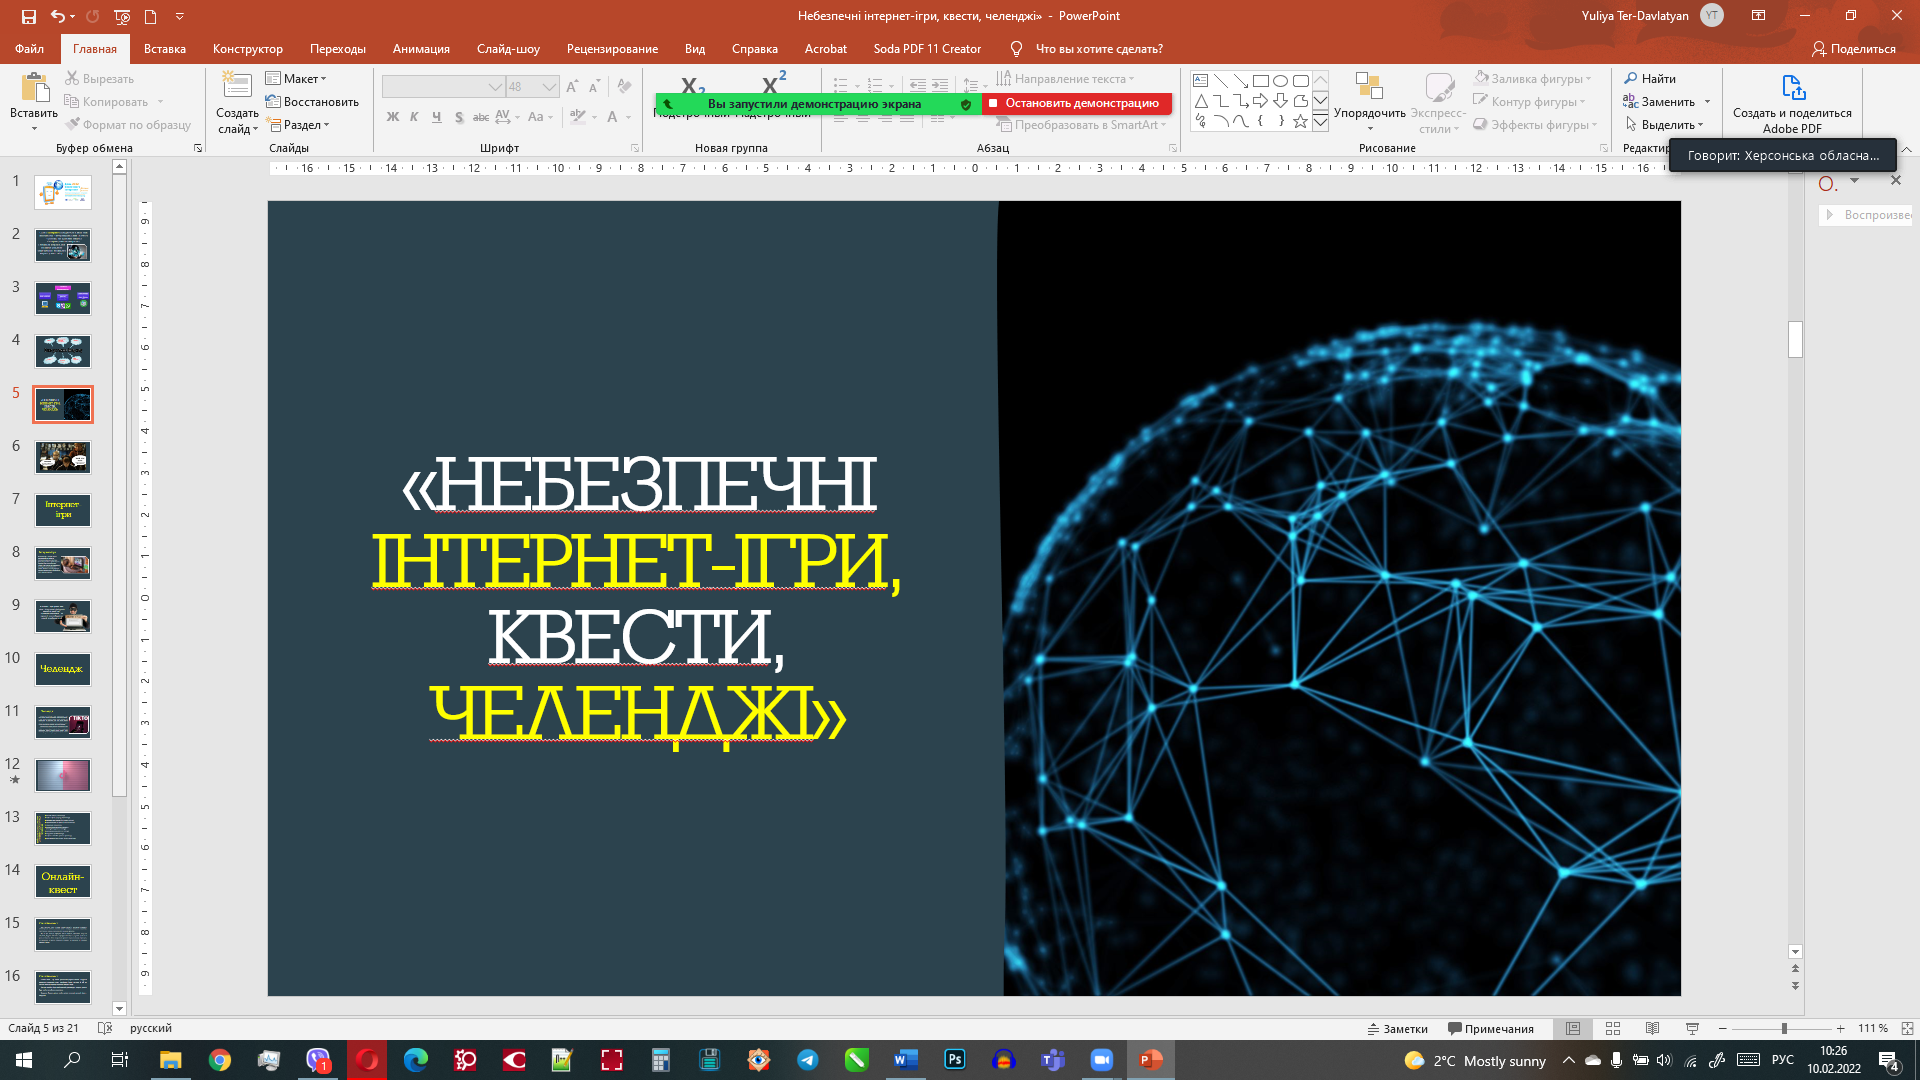The height and width of the screenshot is (1080, 1920).
Task: Open the Анимация ribbon tab
Action: coord(420,48)
